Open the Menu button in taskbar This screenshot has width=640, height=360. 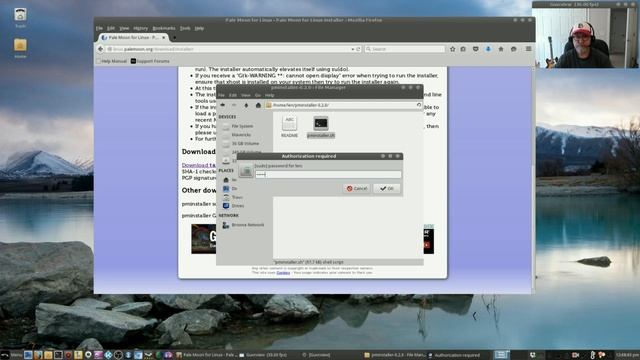11,355
